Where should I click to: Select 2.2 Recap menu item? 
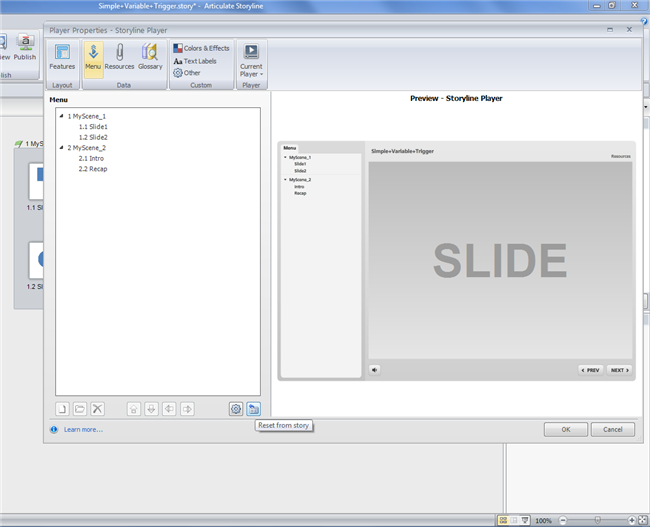pyautogui.click(x=93, y=169)
